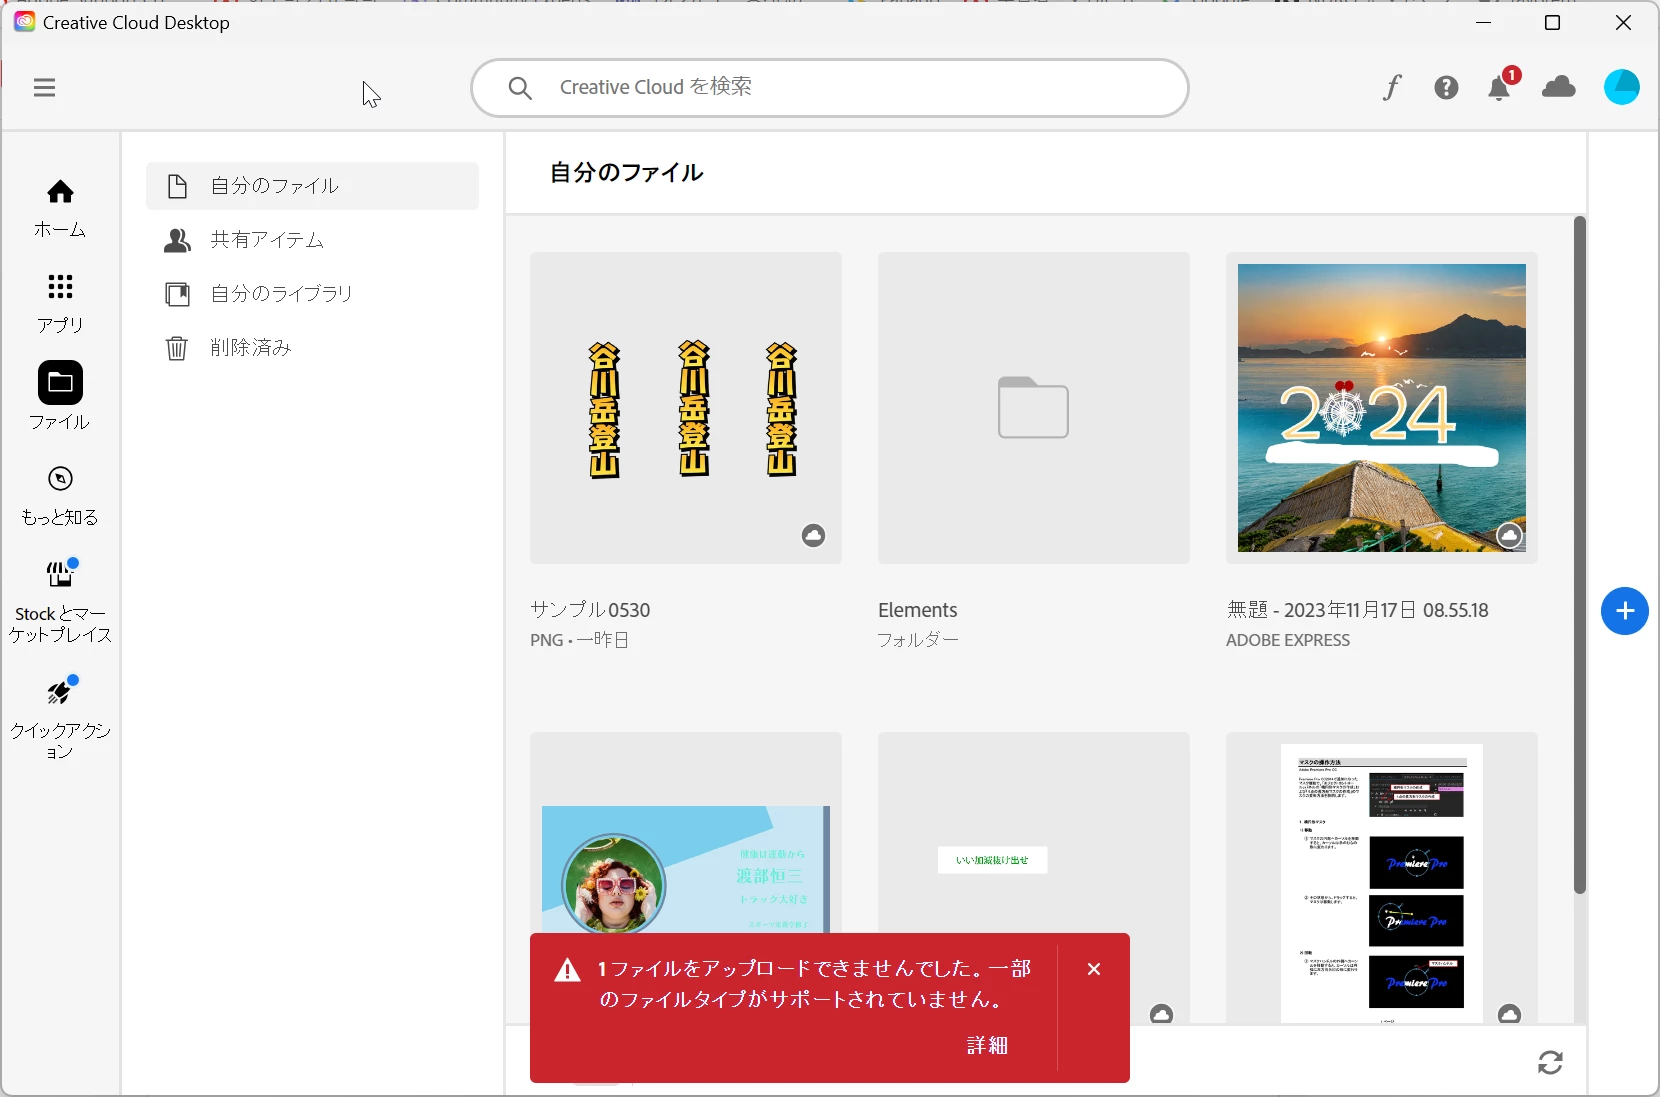
Task: Maximize the Creative Cloud window
Action: (1553, 22)
